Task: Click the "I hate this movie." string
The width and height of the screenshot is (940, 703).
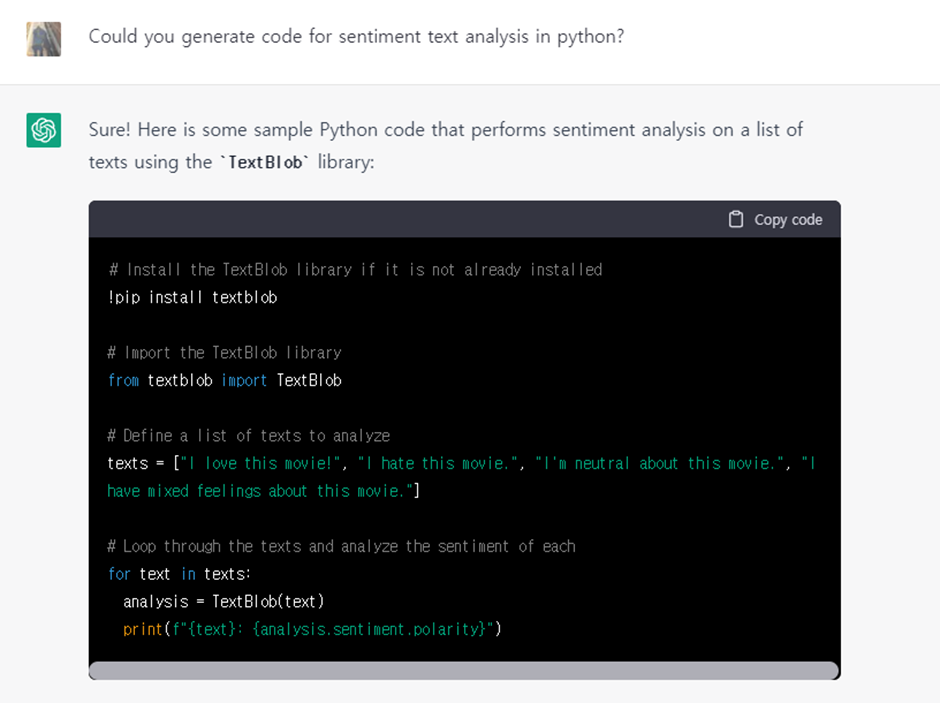Action: [x=438, y=463]
